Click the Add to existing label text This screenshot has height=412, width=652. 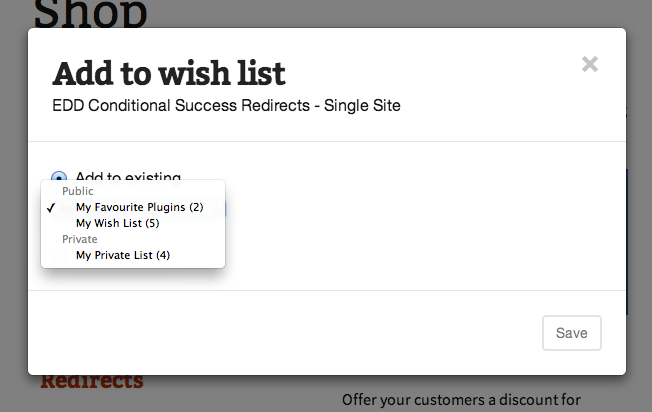point(128,176)
